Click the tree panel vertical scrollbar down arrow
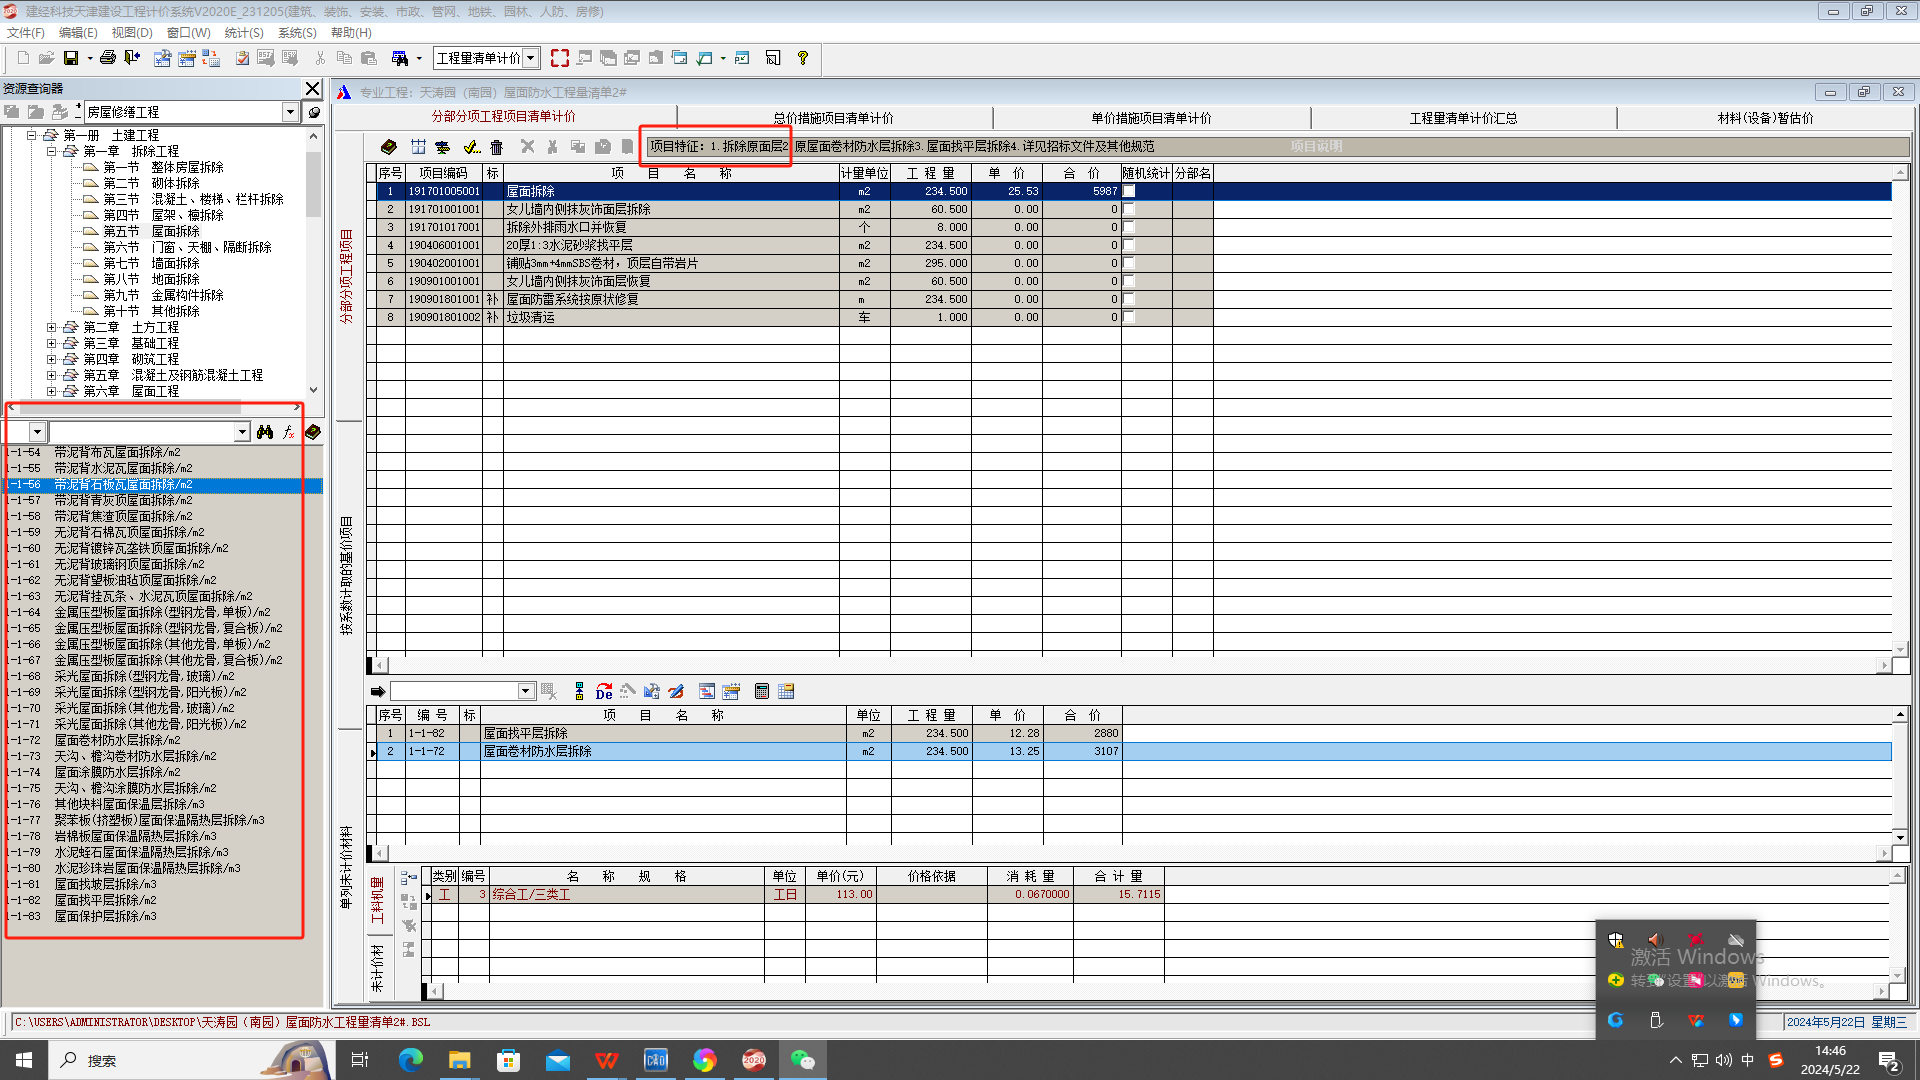1920x1080 pixels. 314,391
